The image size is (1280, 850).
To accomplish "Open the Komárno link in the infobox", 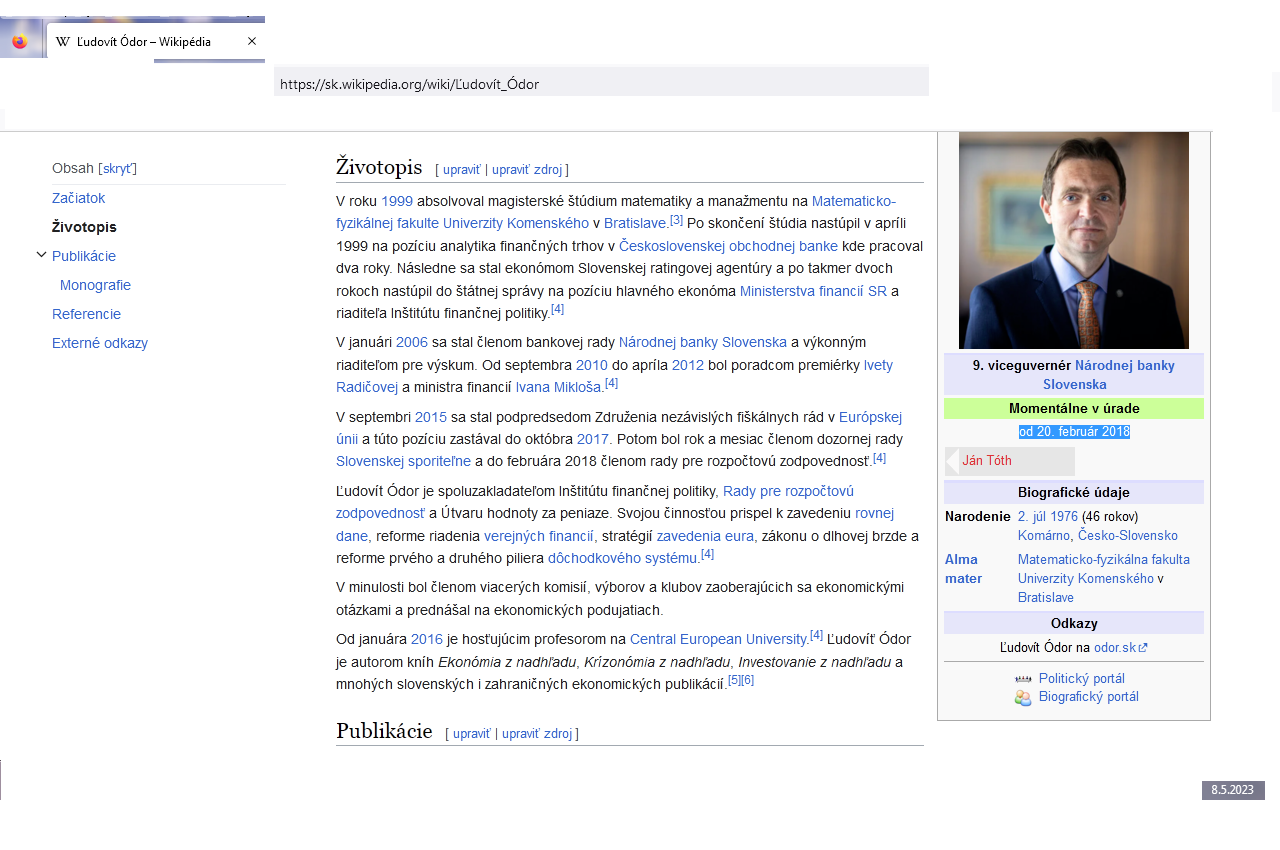I will coord(1044,536).
